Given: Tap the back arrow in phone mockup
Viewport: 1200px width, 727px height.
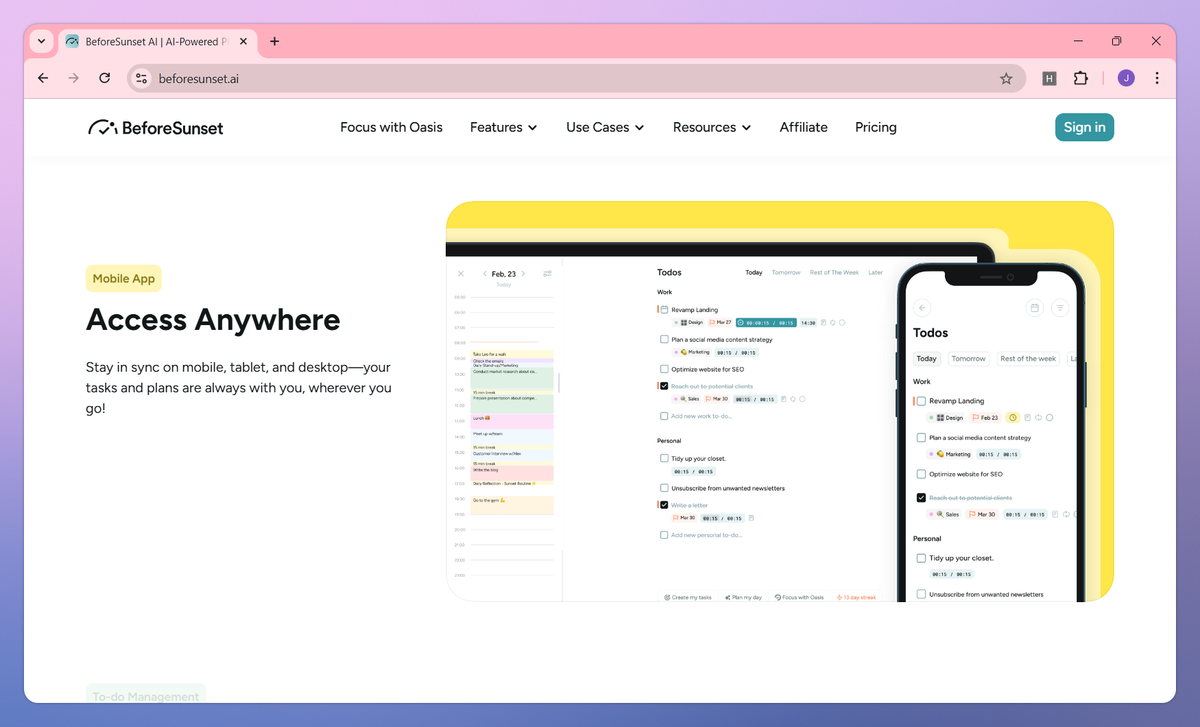Looking at the screenshot, I should pyautogui.click(x=923, y=308).
